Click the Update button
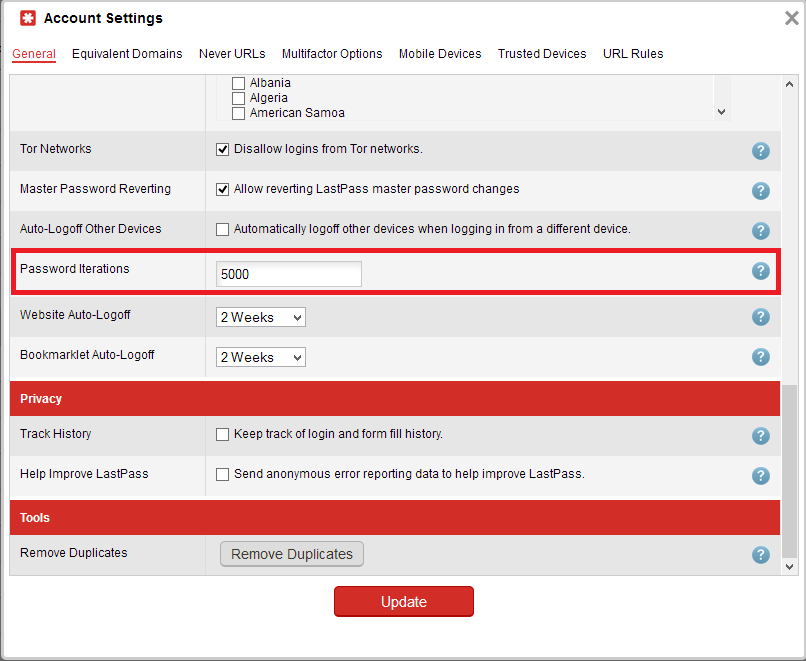The image size is (806, 661). 404,601
